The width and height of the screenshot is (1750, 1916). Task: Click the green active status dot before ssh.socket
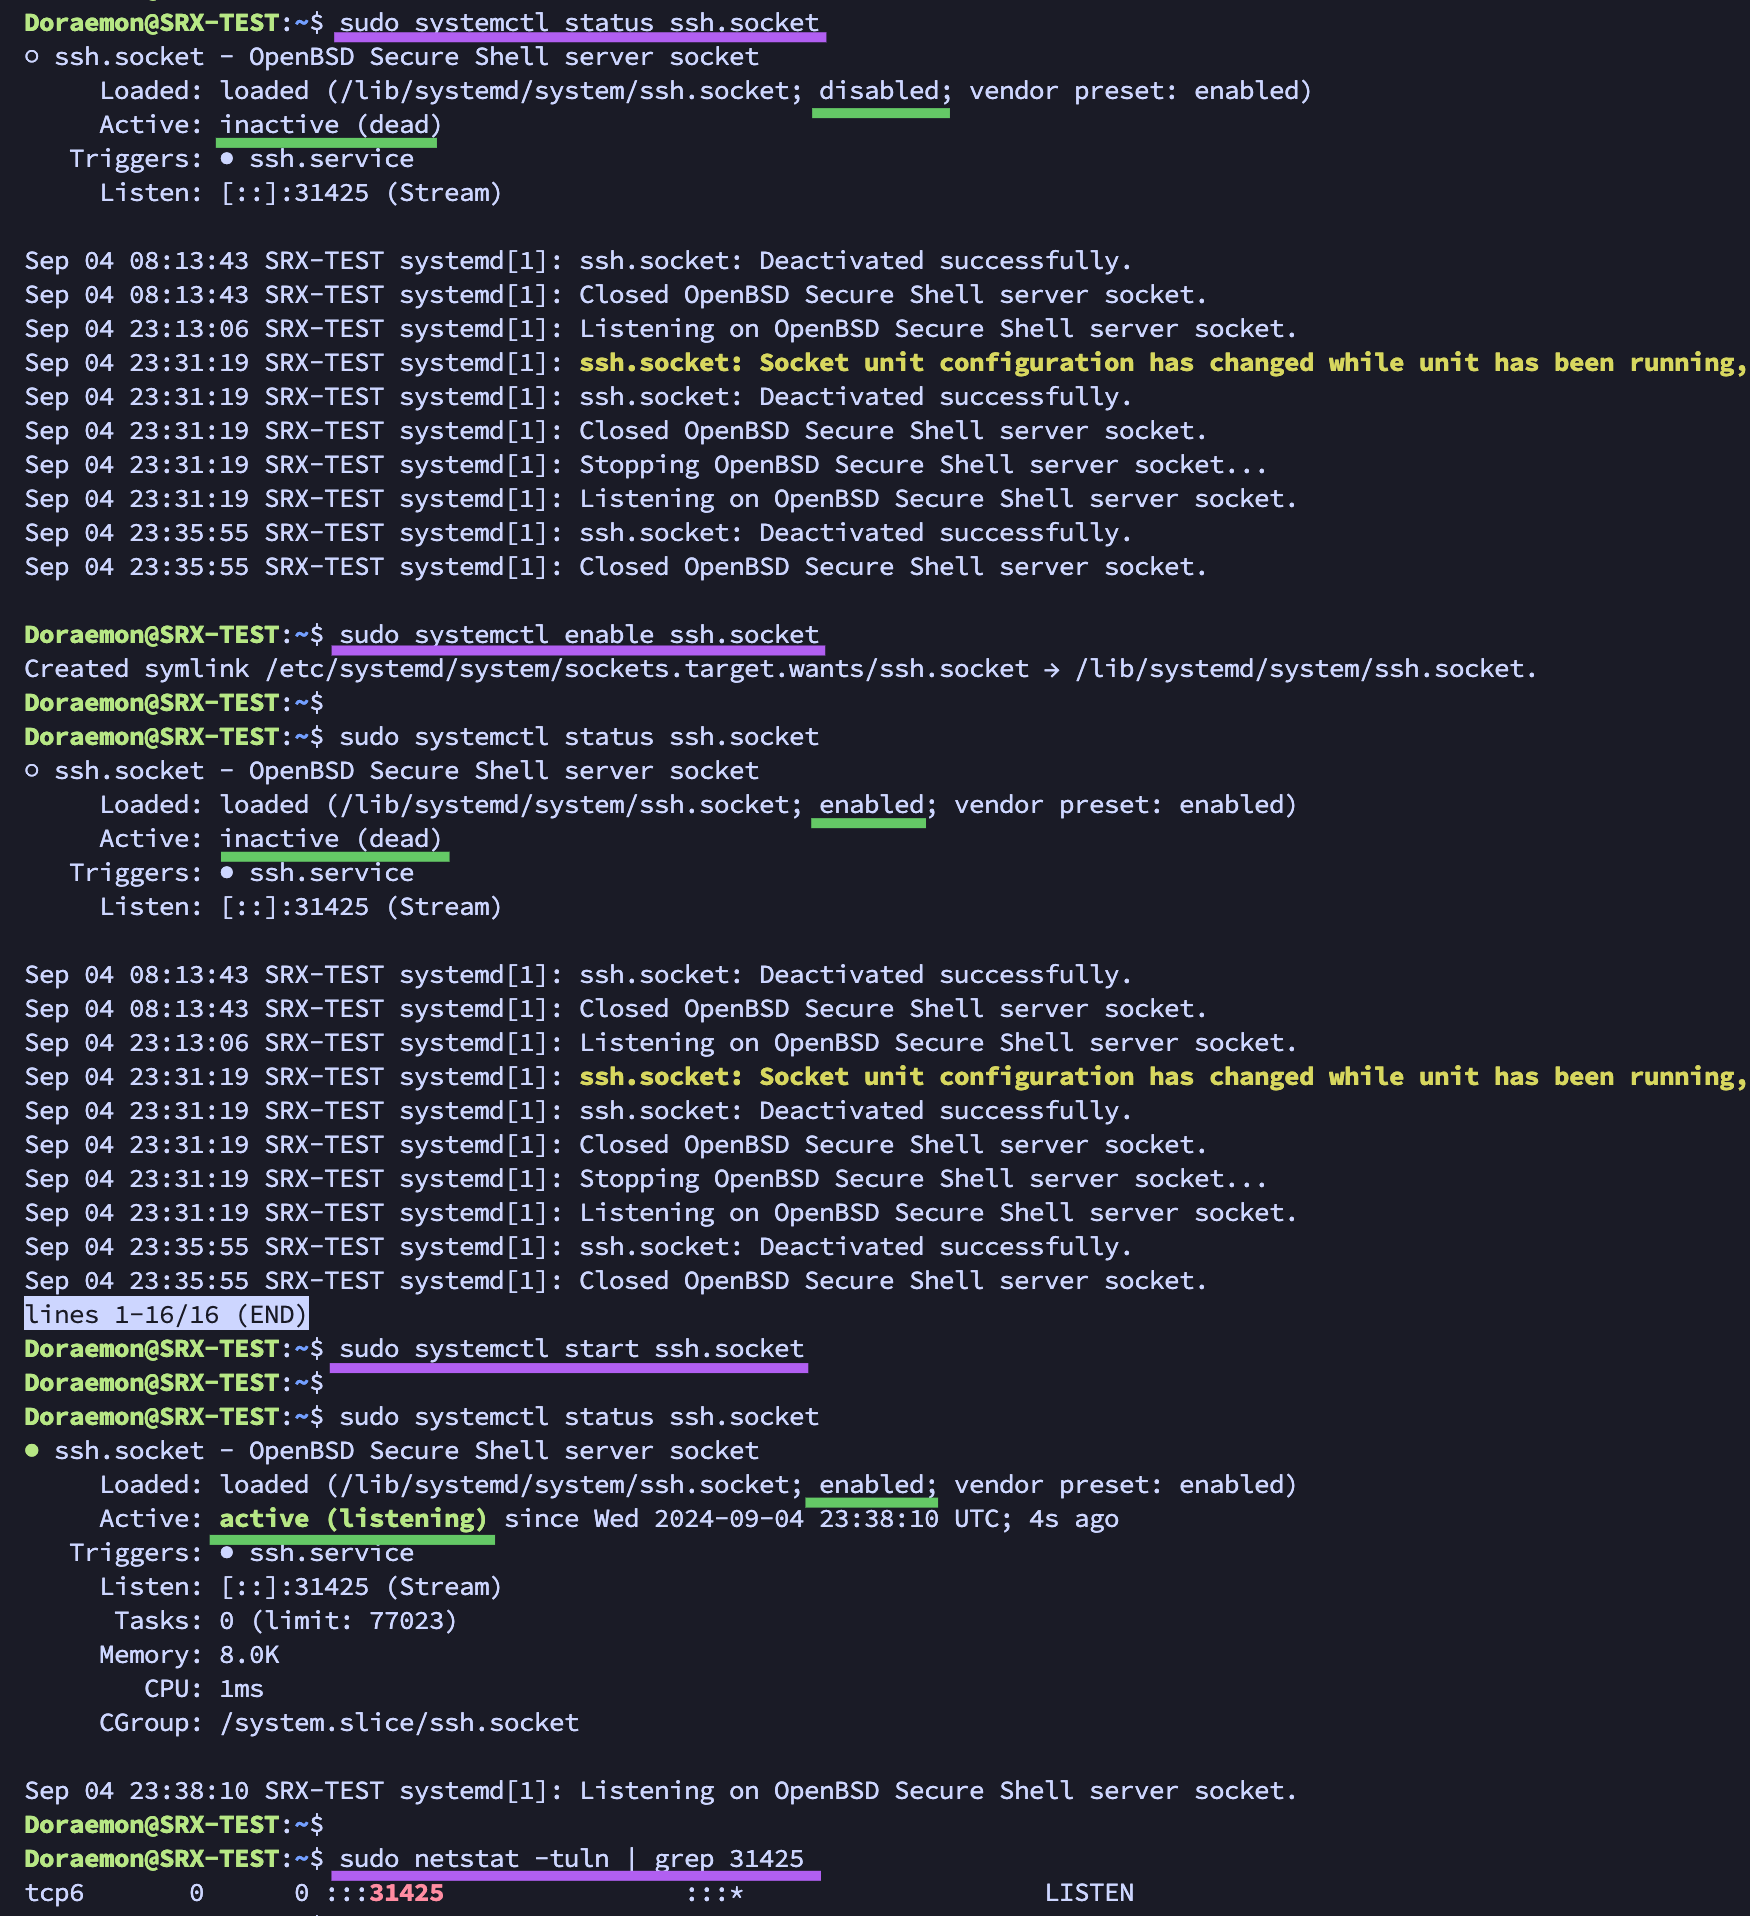point(32,1450)
